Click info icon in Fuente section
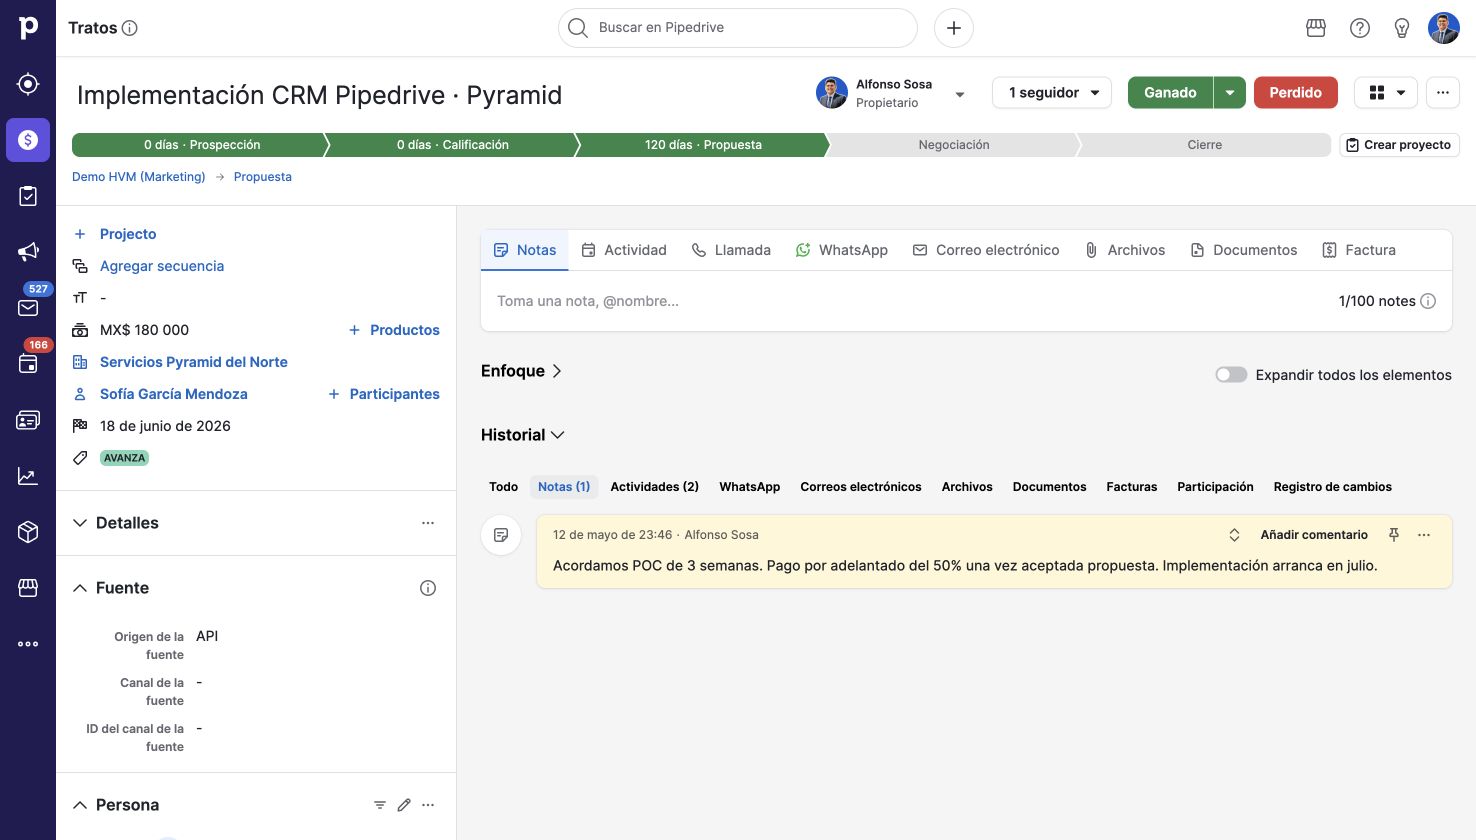This screenshot has width=1476, height=840. [428, 588]
